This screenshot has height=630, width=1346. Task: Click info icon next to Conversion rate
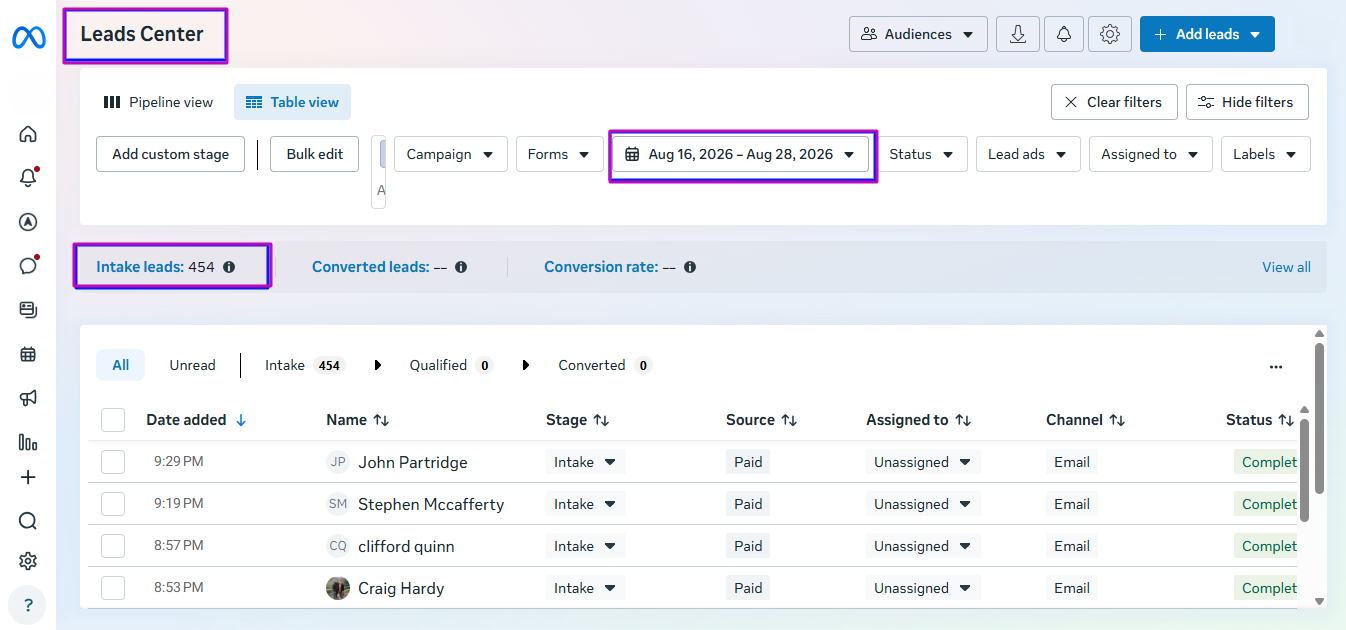tap(690, 267)
